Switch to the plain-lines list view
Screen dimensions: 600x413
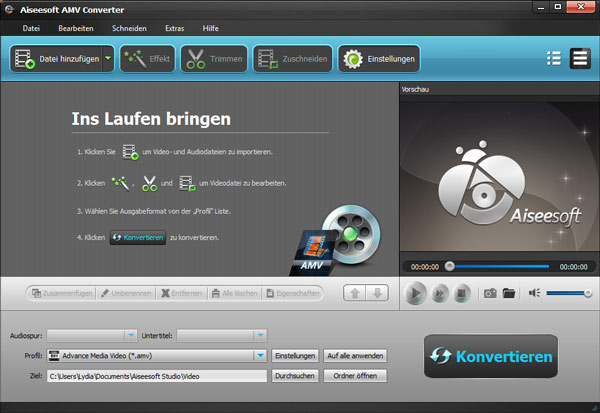(x=580, y=59)
